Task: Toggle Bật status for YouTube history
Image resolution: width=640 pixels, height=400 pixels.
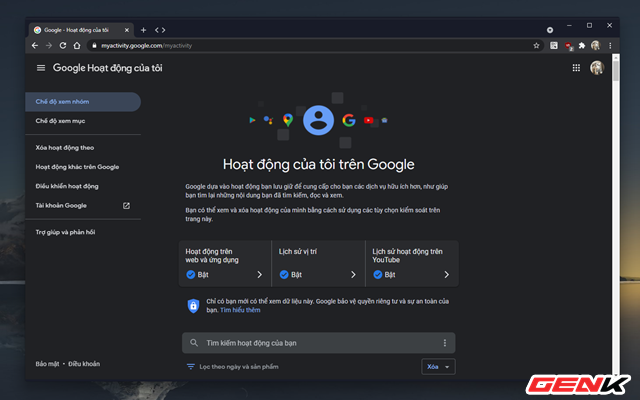Action: 384,275
